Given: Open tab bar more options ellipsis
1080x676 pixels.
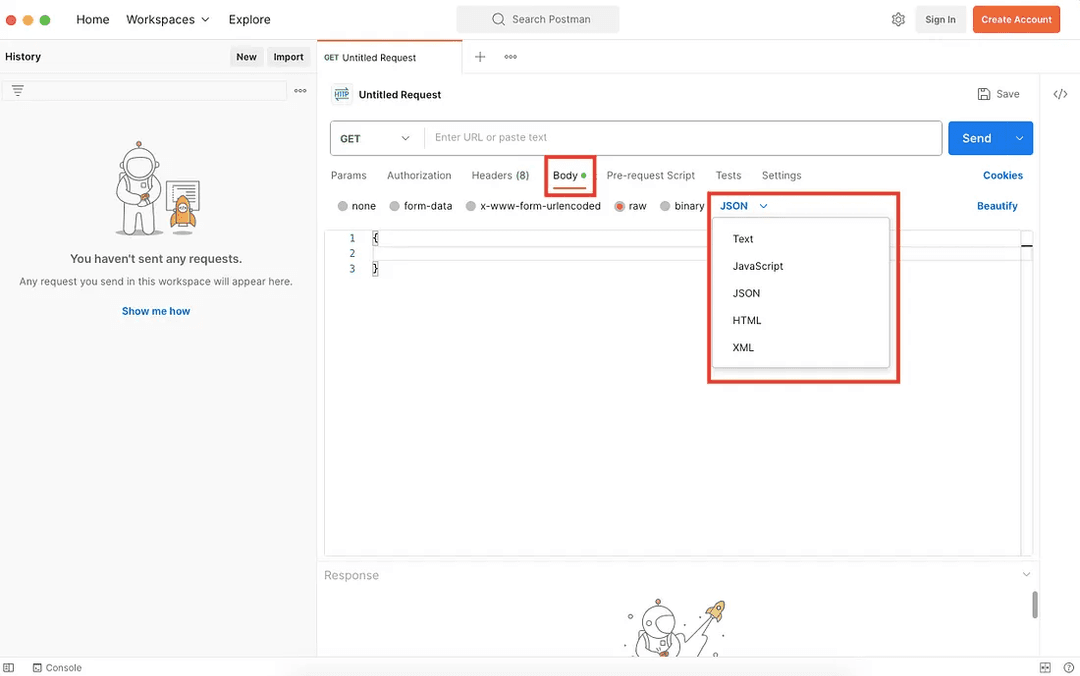Looking at the screenshot, I should click(x=510, y=57).
